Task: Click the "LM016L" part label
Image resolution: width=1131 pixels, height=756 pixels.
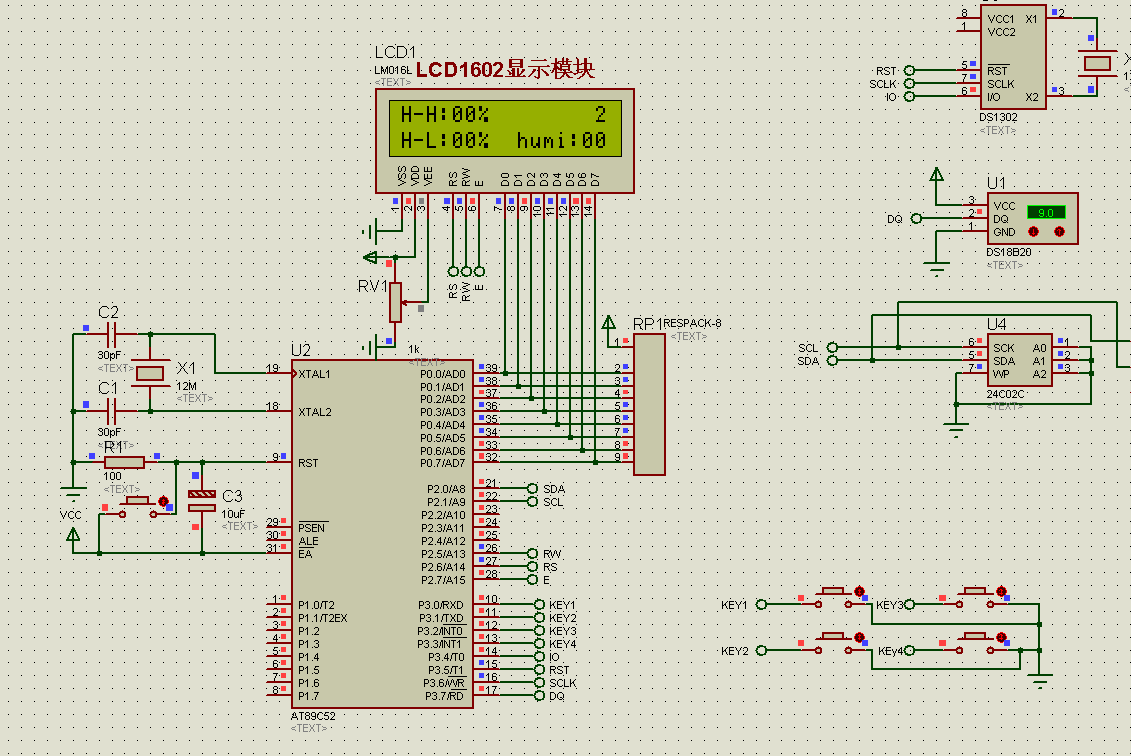Action: point(392,70)
